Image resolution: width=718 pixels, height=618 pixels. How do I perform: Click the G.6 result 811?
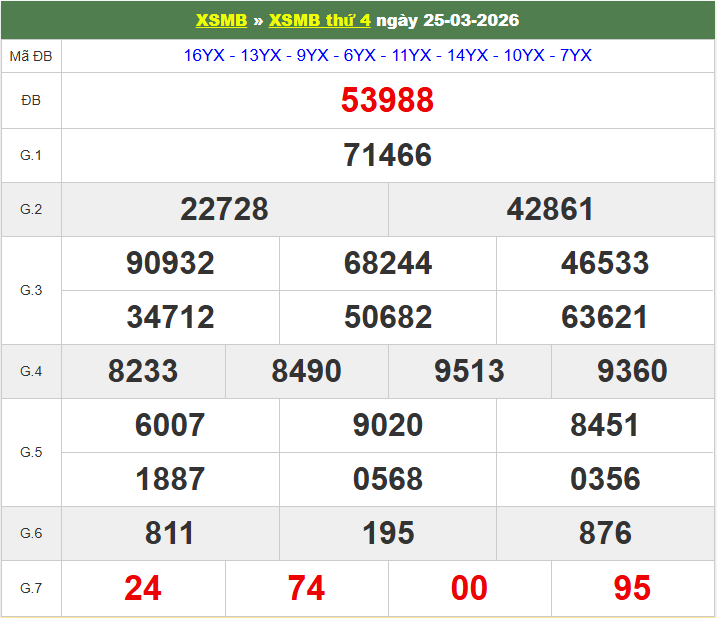[170, 533]
